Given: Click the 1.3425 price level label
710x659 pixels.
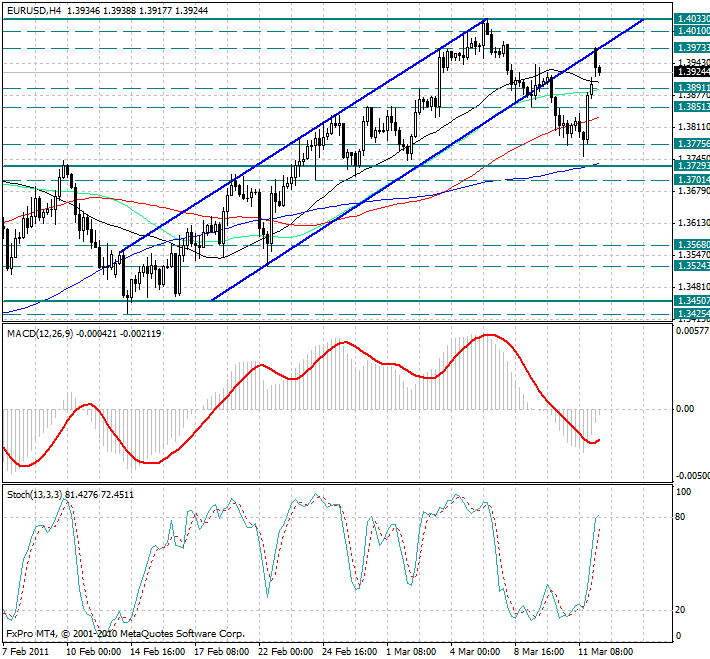Looking at the screenshot, I should 692,313.
